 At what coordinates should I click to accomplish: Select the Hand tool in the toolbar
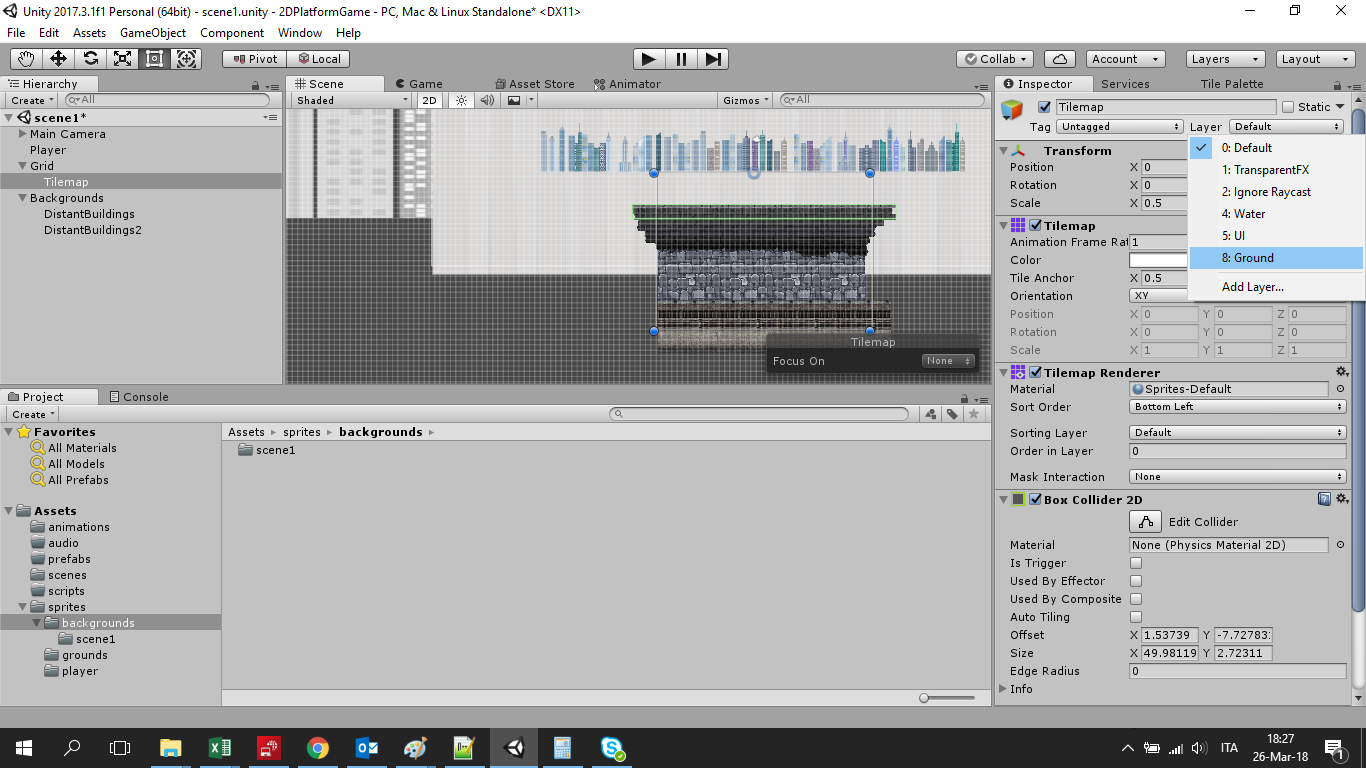point(27,59)
